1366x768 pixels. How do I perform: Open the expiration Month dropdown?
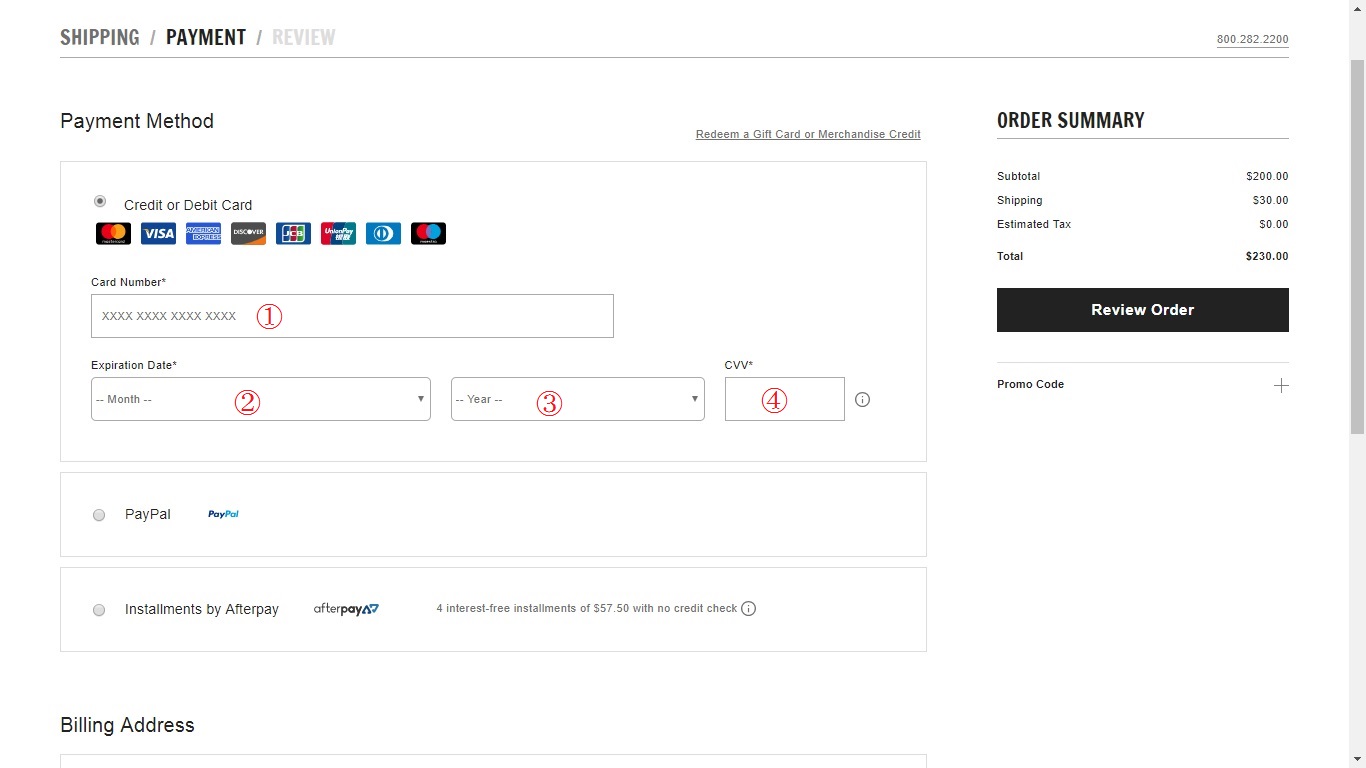(x=260, y=399)
